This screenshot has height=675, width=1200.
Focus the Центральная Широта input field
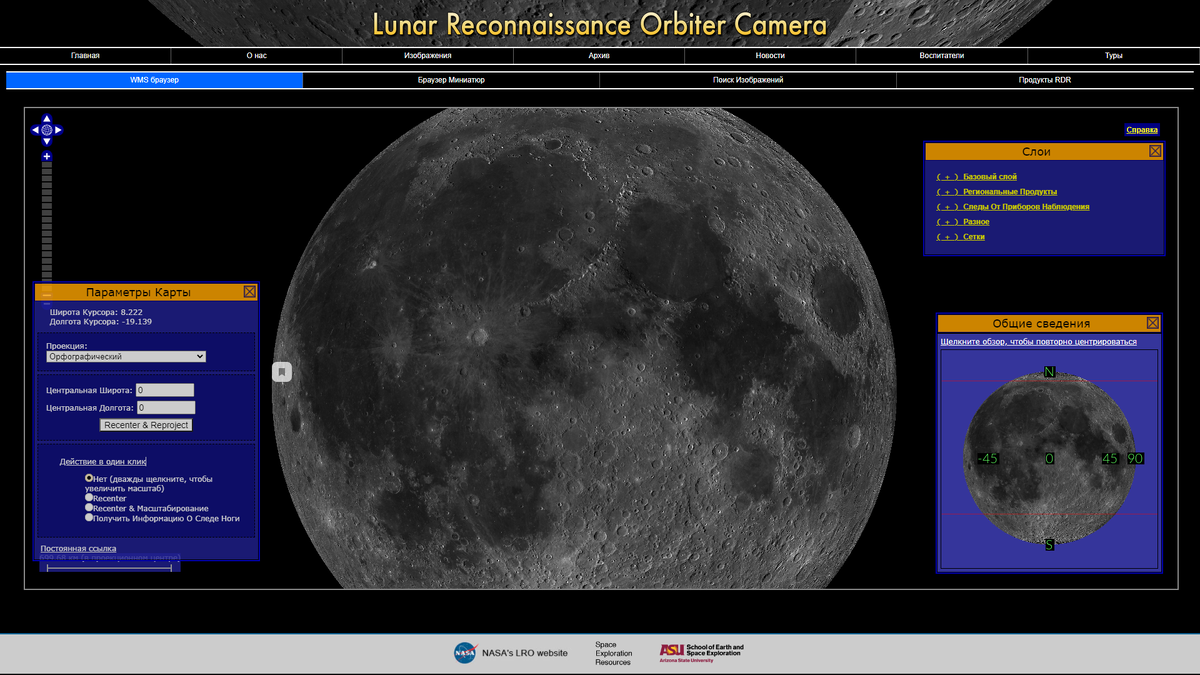tap(165, 390)
